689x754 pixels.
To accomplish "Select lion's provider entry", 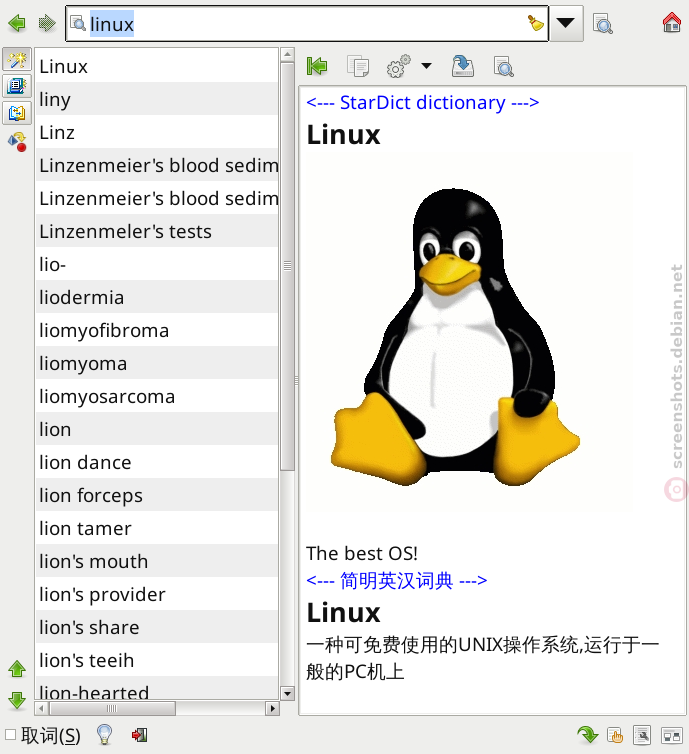I will (x=157, y=594).
